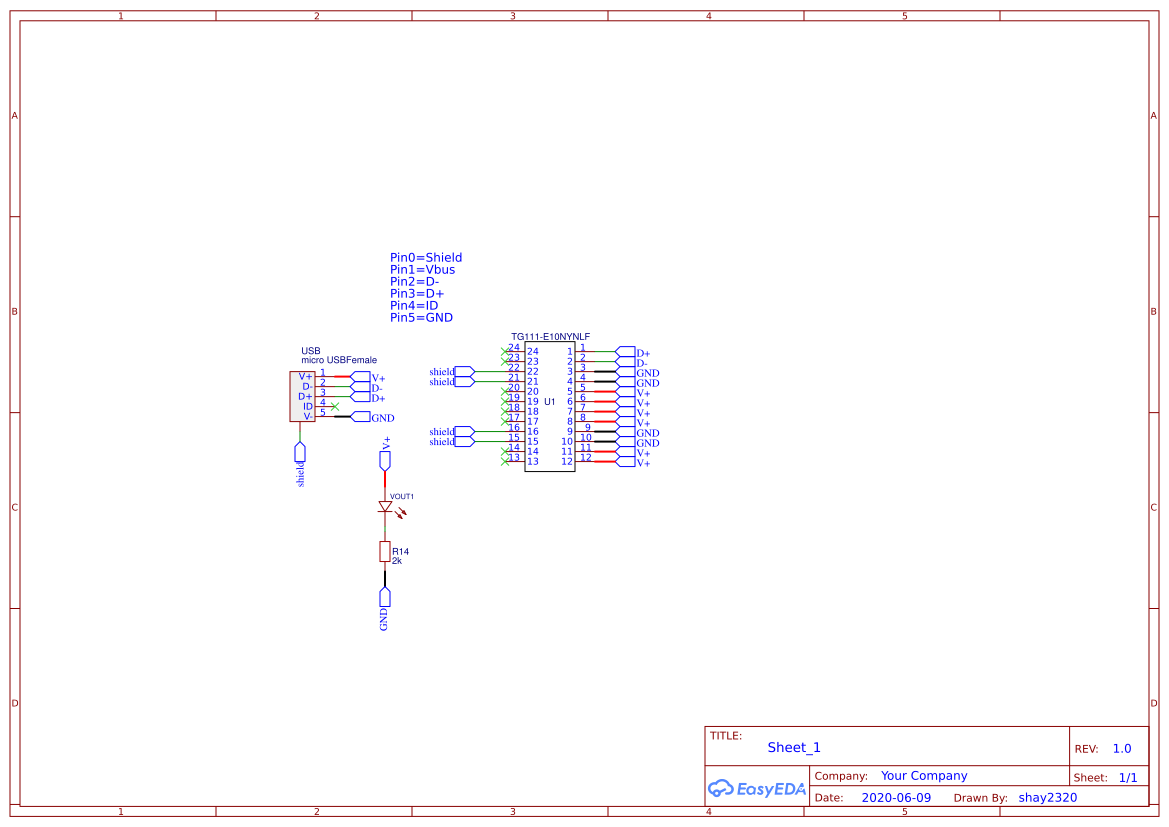
Task: Toggle the no-connect mark on the USB ID pin
Action: pos(333,405)
